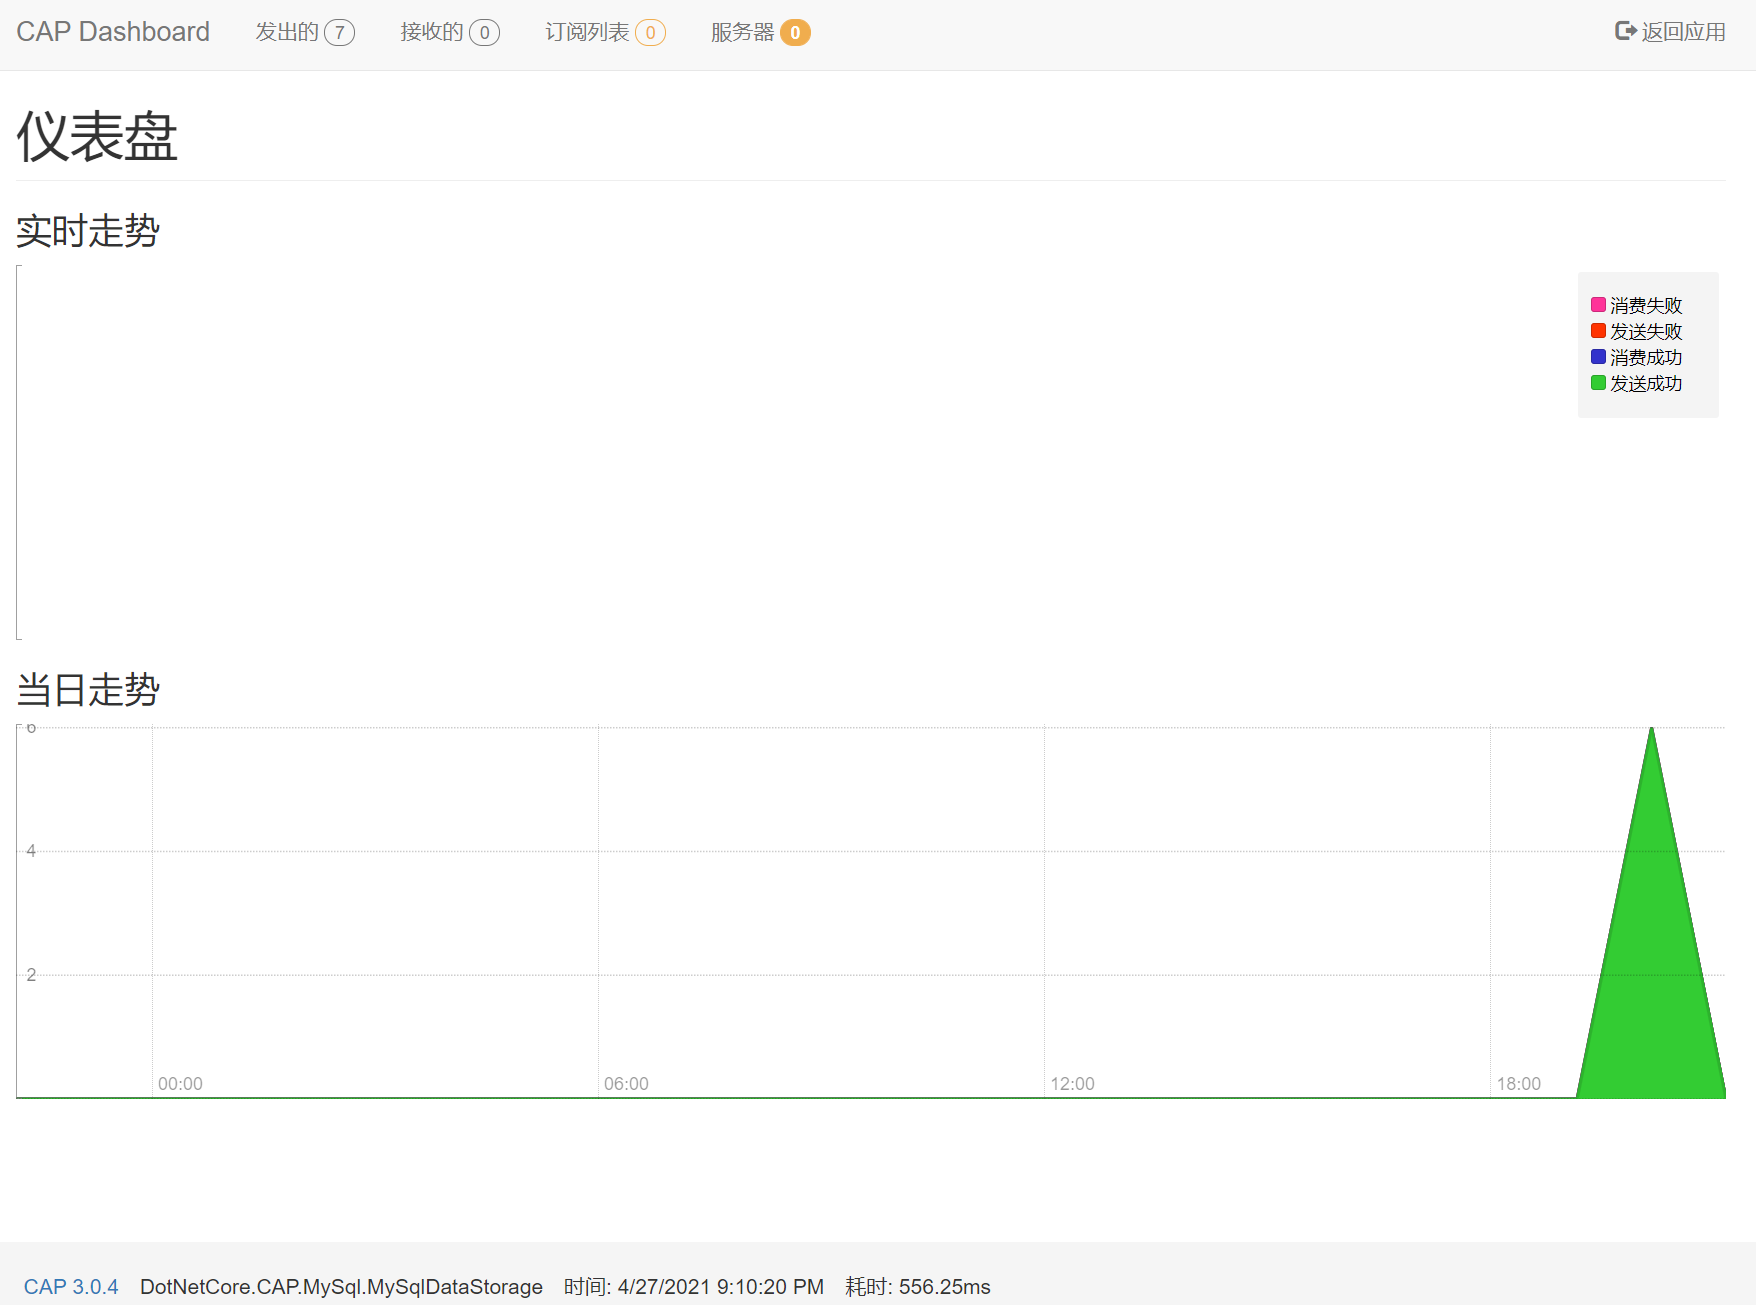This screenshot has width=1756, height=1305.
Task: Click the 当日走势 section heading
Action: [x=88, y=690]
